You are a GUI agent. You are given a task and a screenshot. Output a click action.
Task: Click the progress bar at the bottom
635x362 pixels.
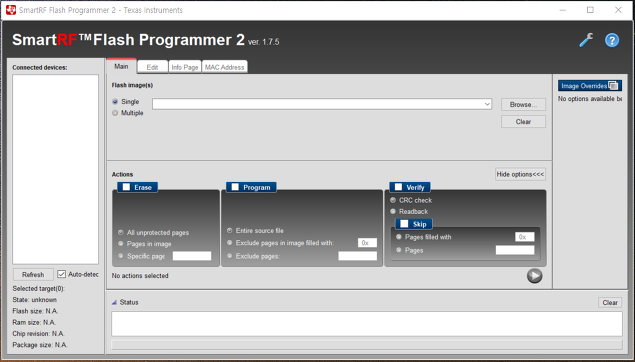pos(367,345)
